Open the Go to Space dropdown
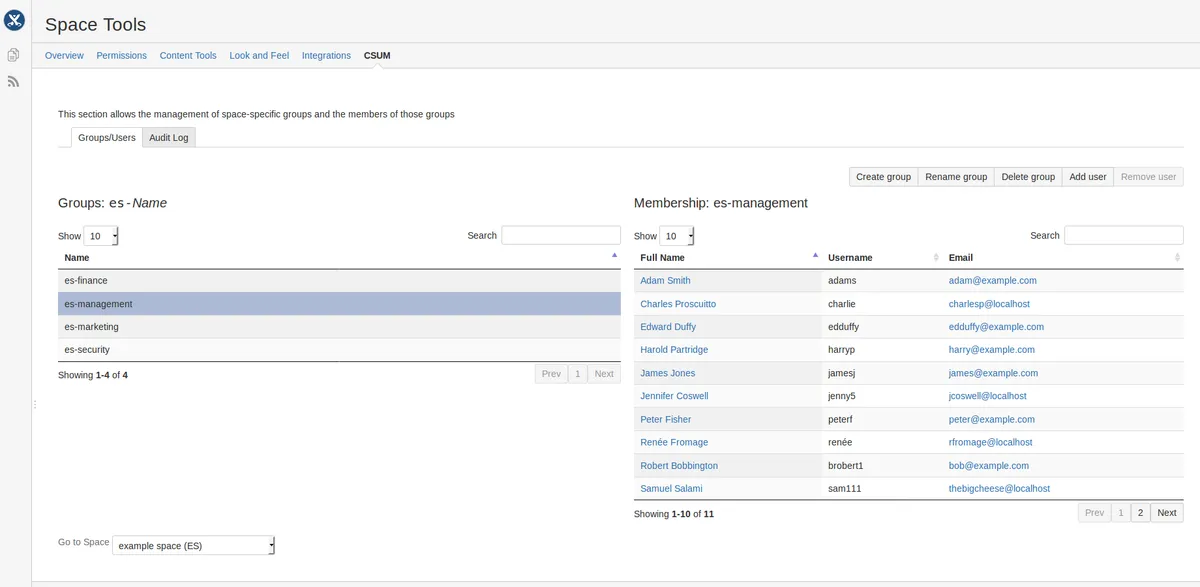The width and height of the screenshot is (1200, 587). pos(193,545)
